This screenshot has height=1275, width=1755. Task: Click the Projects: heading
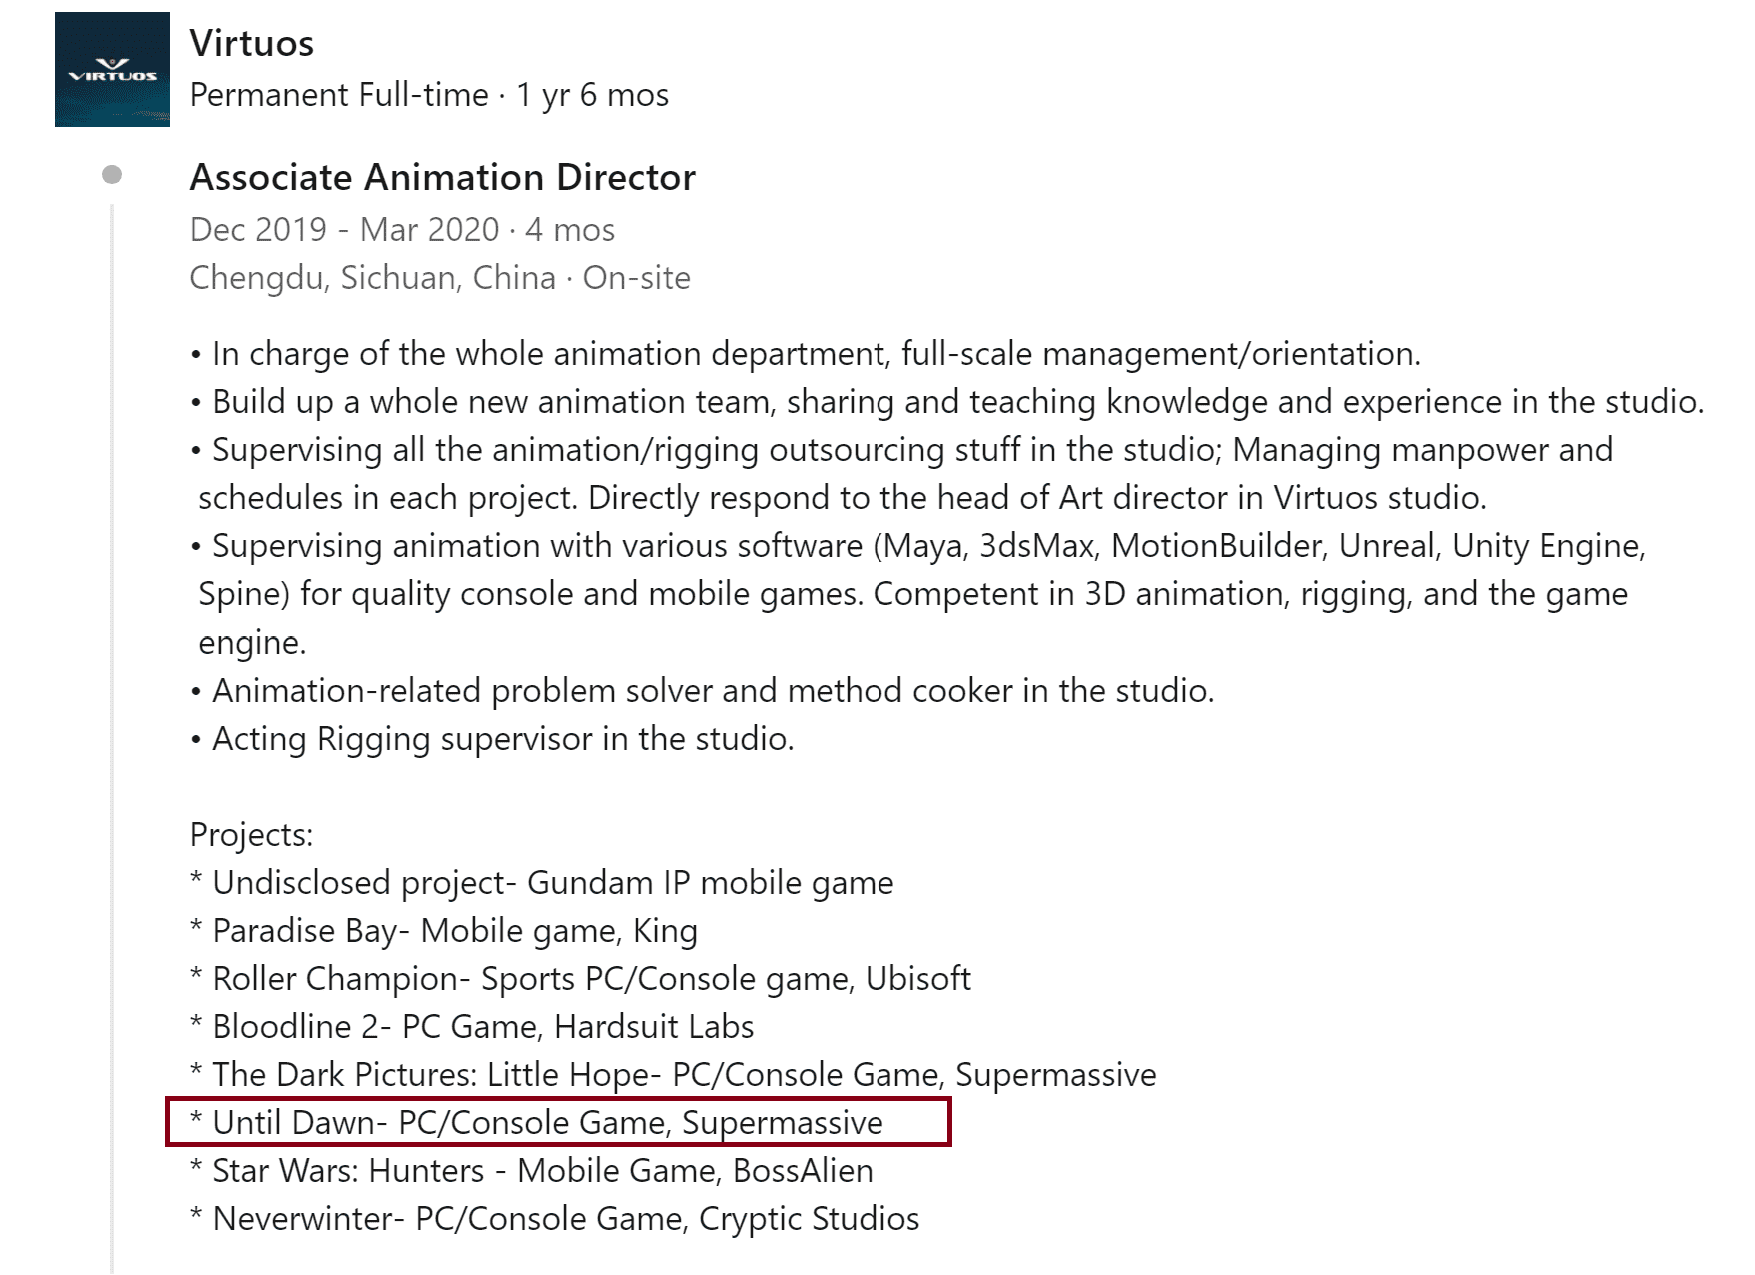(x=251, y=835)
